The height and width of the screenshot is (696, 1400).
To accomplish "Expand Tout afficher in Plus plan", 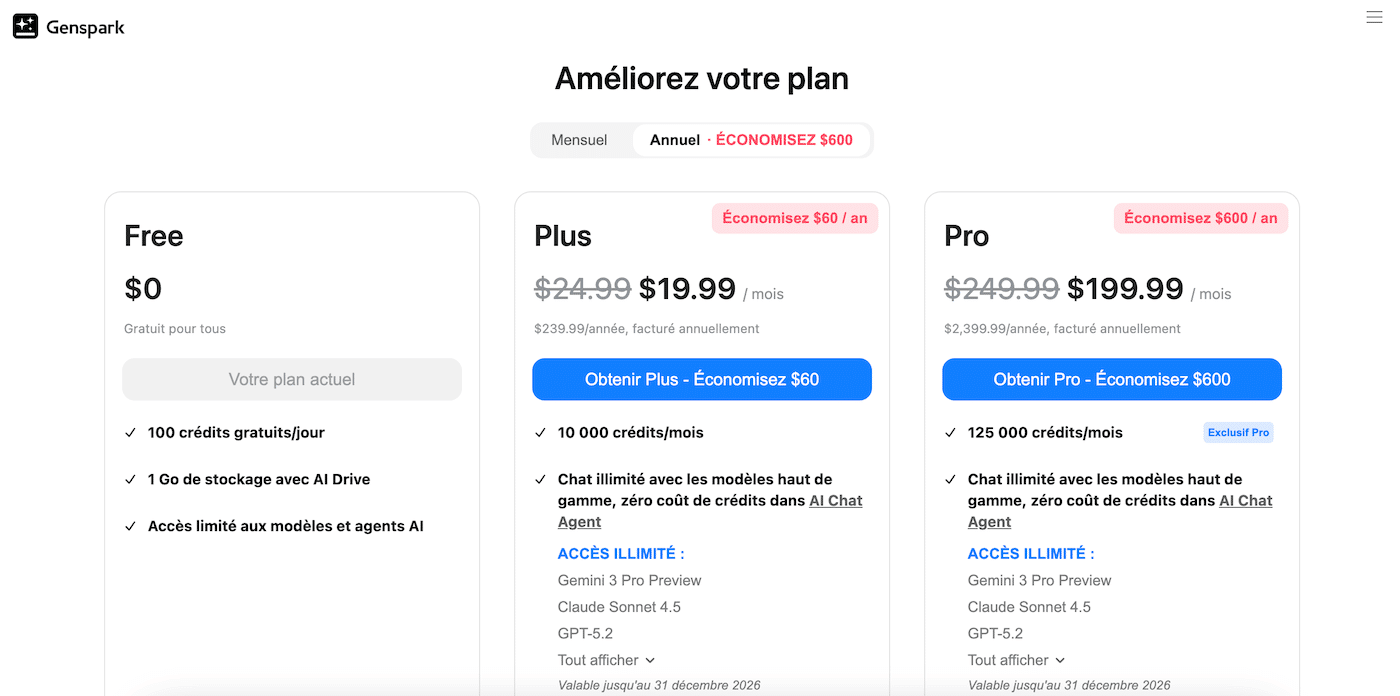I will (607, 660).
